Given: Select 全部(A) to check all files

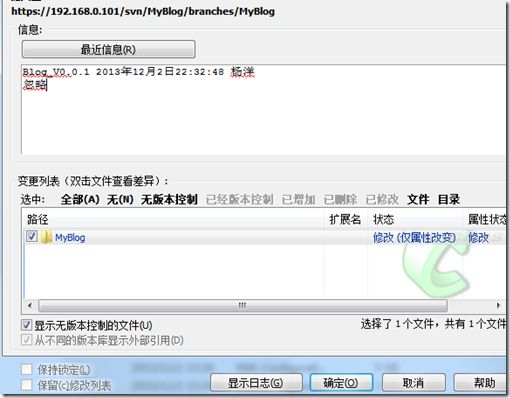Looking at the screenshot, I should tap(80, 200).
